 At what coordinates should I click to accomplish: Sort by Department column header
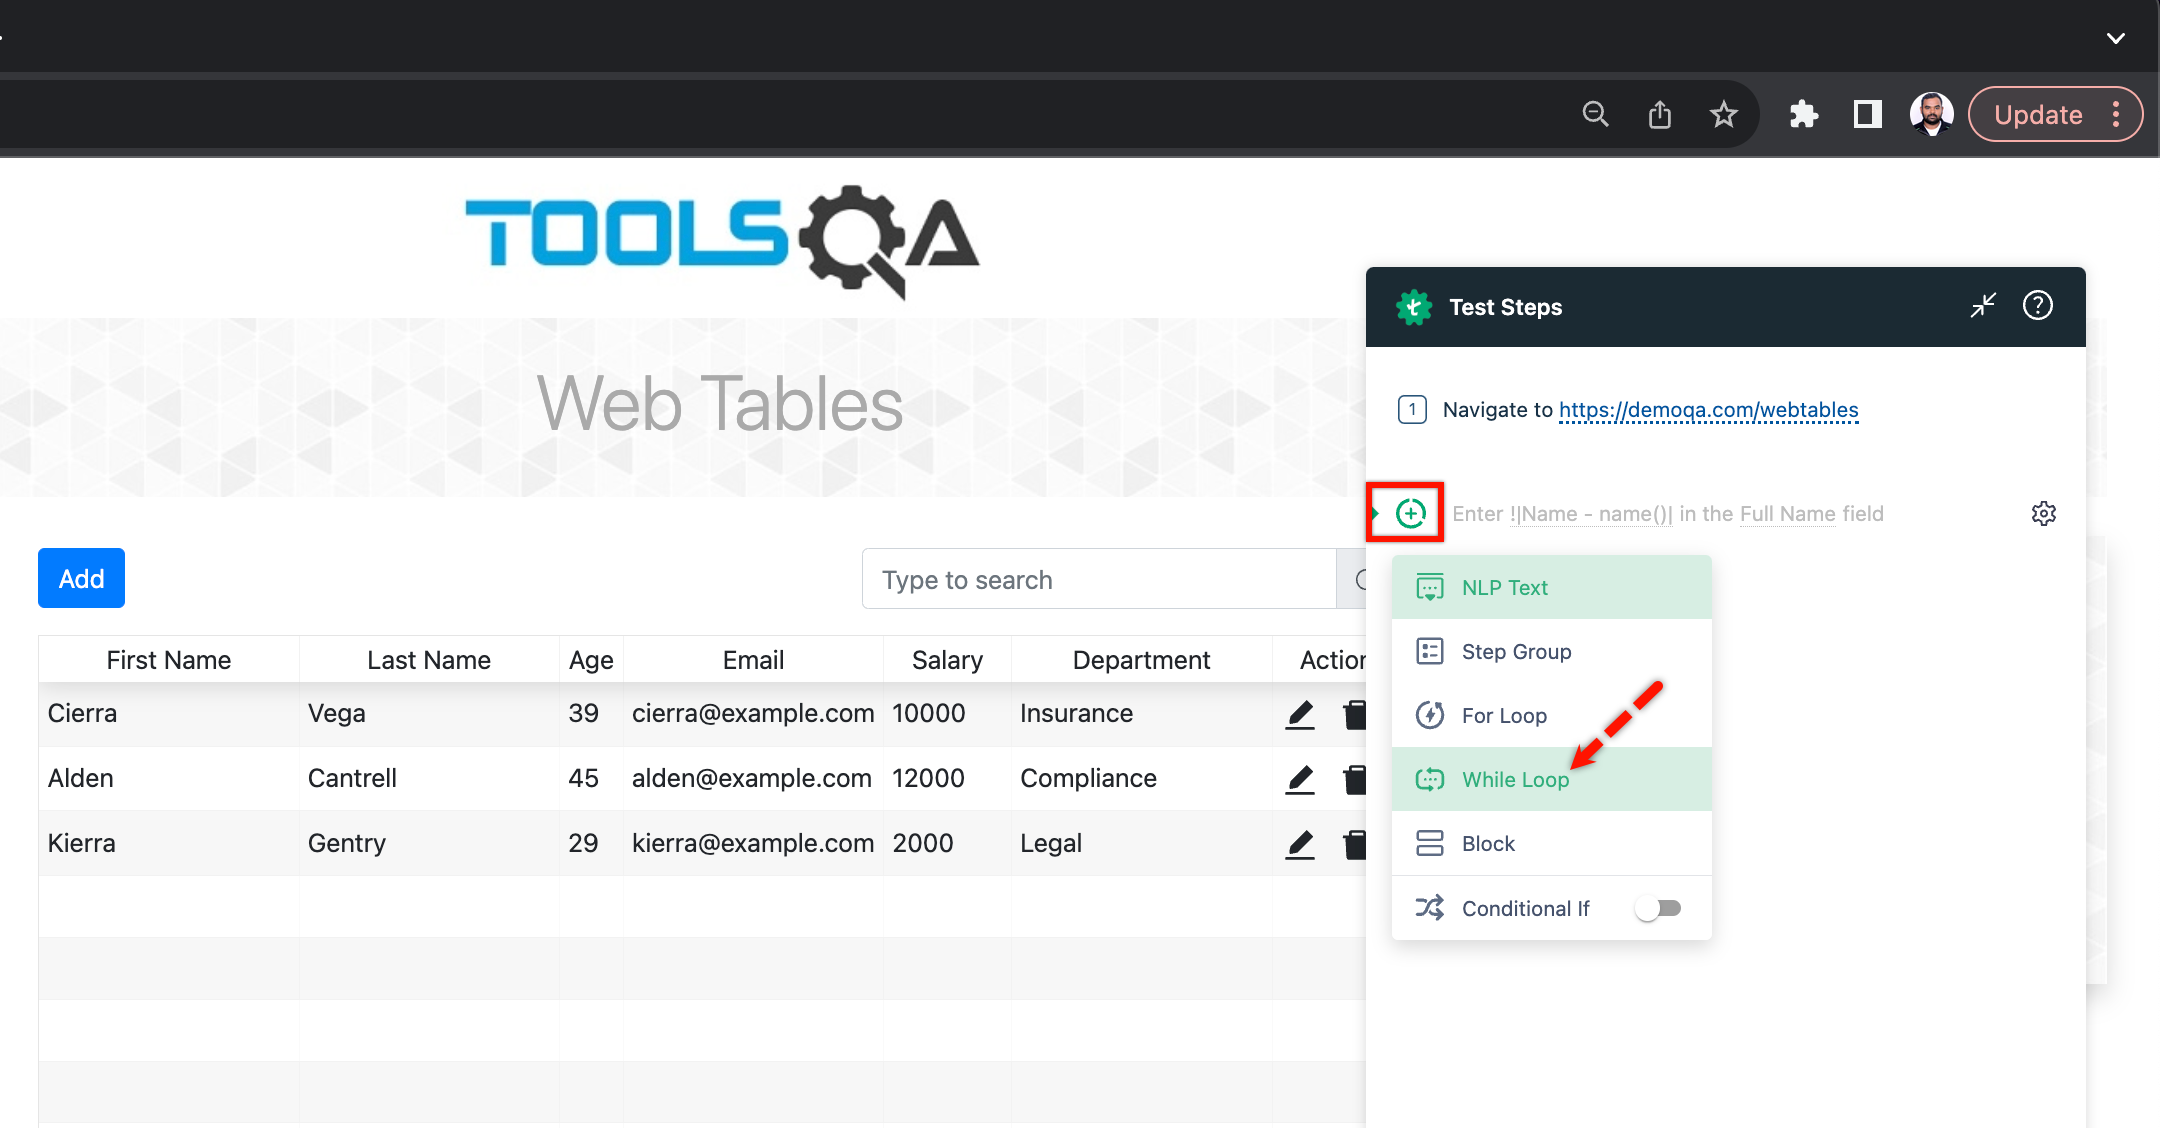coord(1141,660)
